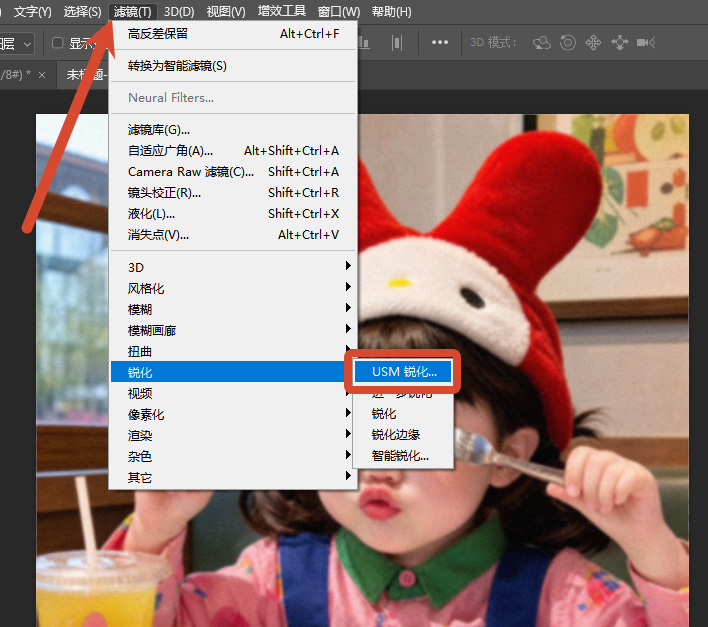Open the 窗口(W) menu
Viewport: 708px width, 627px height.
pyautogui.click(x=339, y=11)
